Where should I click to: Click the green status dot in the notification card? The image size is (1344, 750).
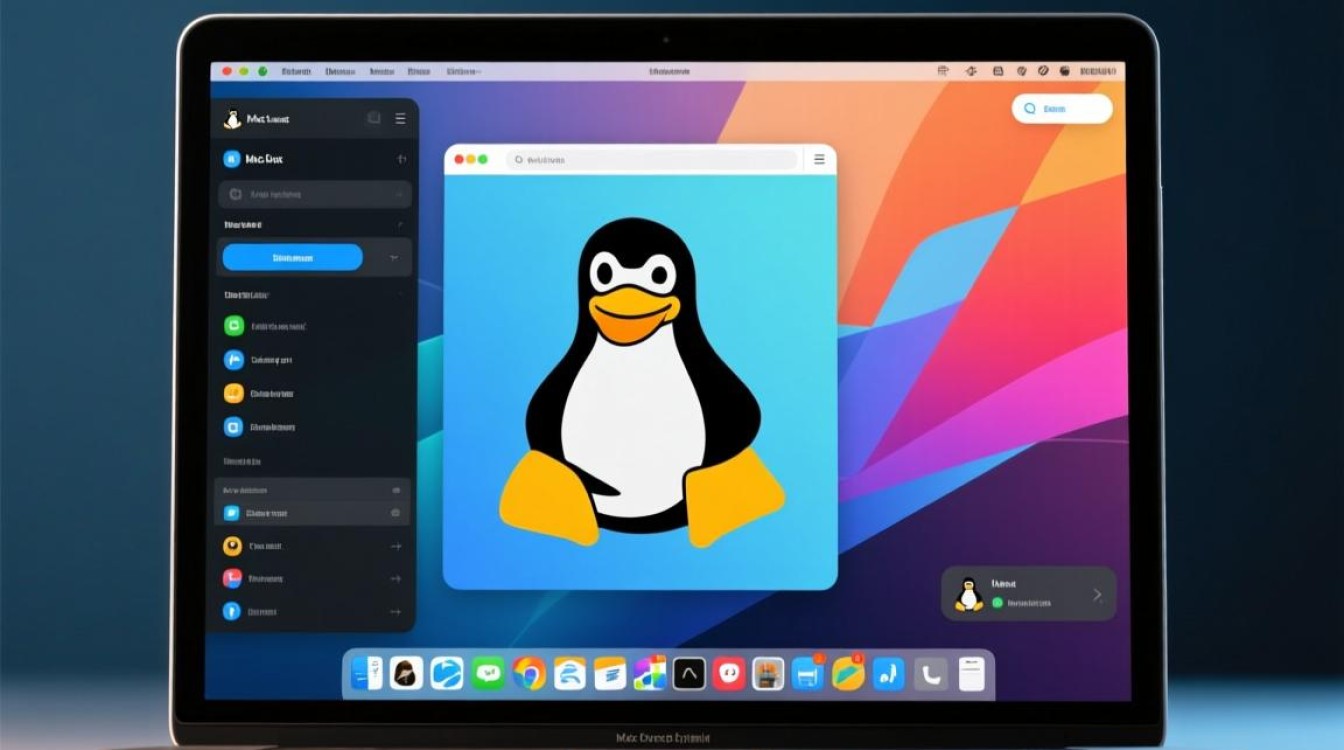(997, 603)
